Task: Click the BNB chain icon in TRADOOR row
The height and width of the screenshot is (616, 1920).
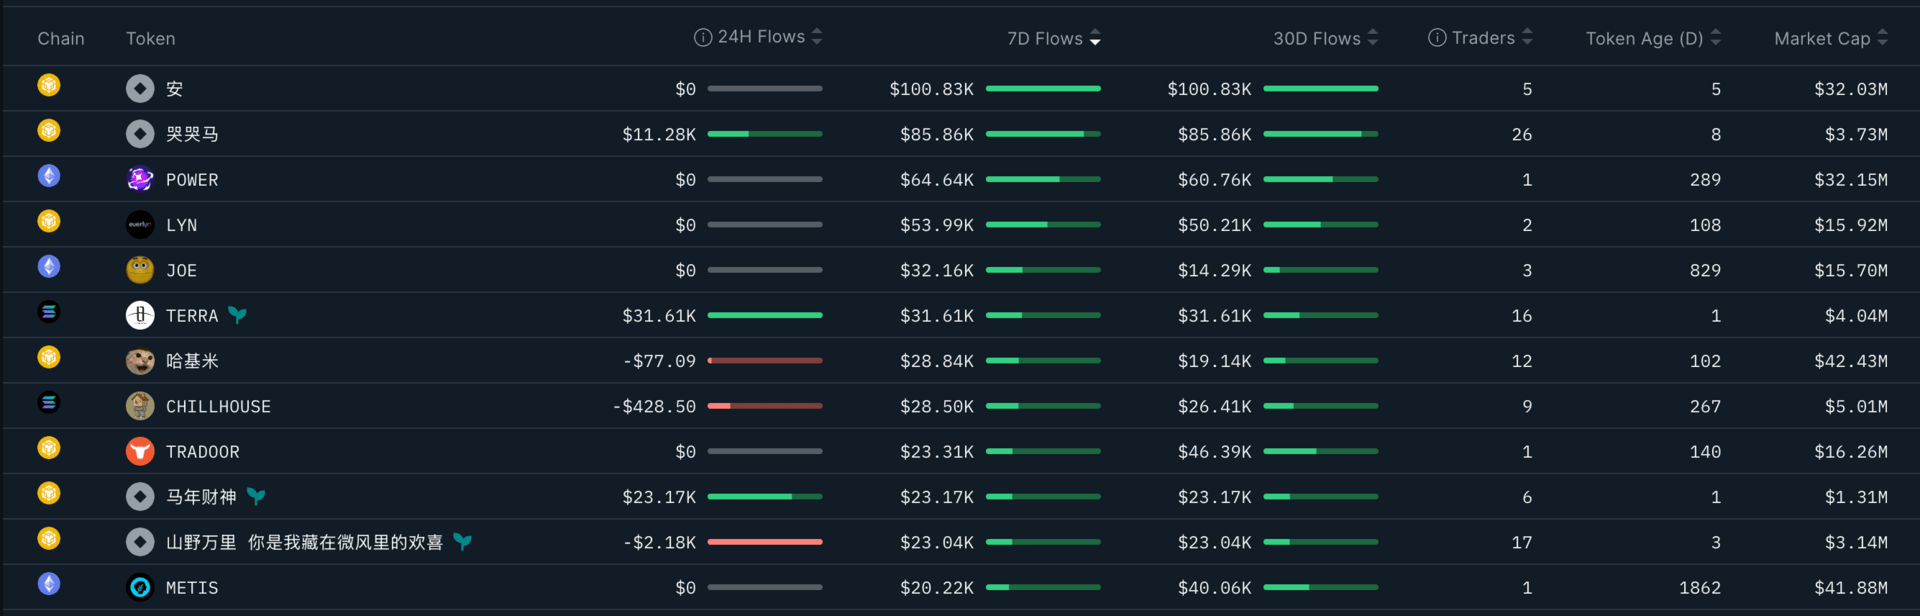Action: [49, 447]
